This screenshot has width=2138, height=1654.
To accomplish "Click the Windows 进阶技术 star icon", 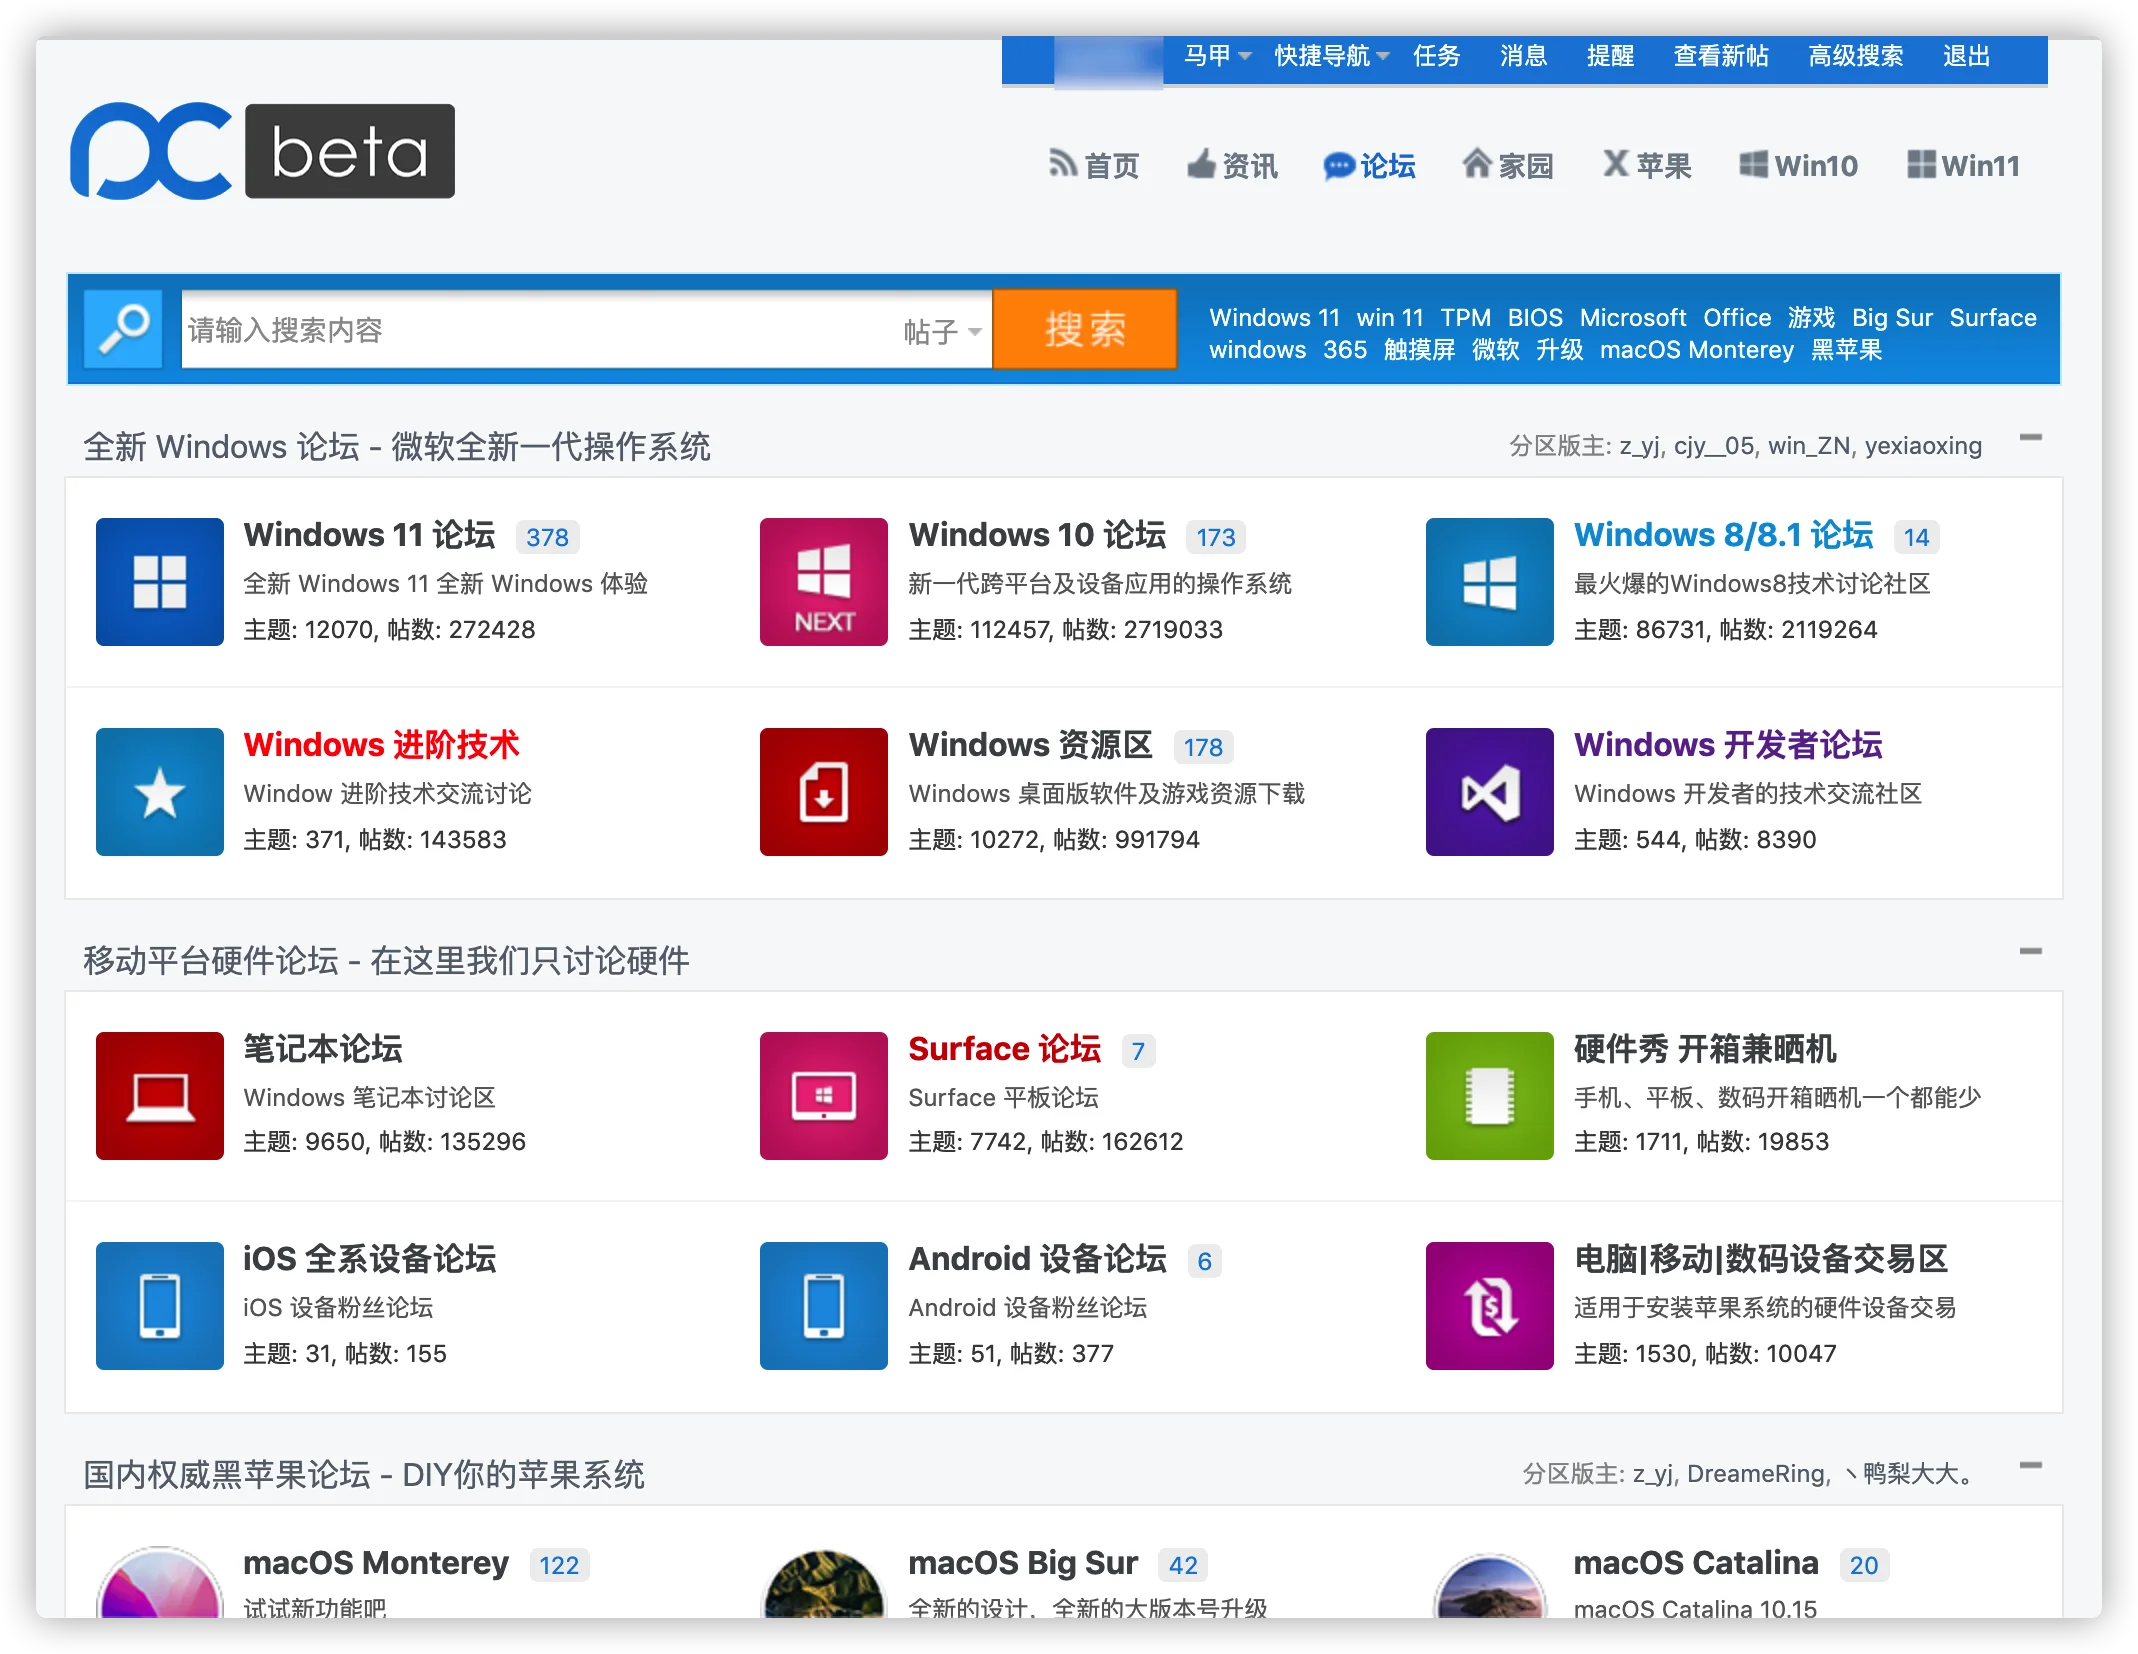I will click(160, 792).
